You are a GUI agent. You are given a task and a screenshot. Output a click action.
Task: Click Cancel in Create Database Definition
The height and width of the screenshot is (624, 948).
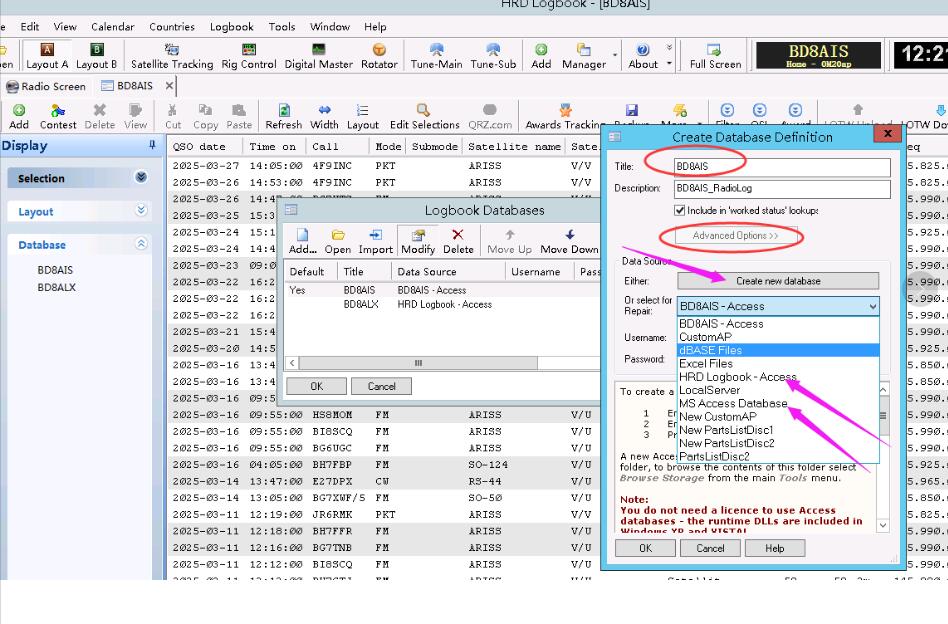(x=710, y=548)
